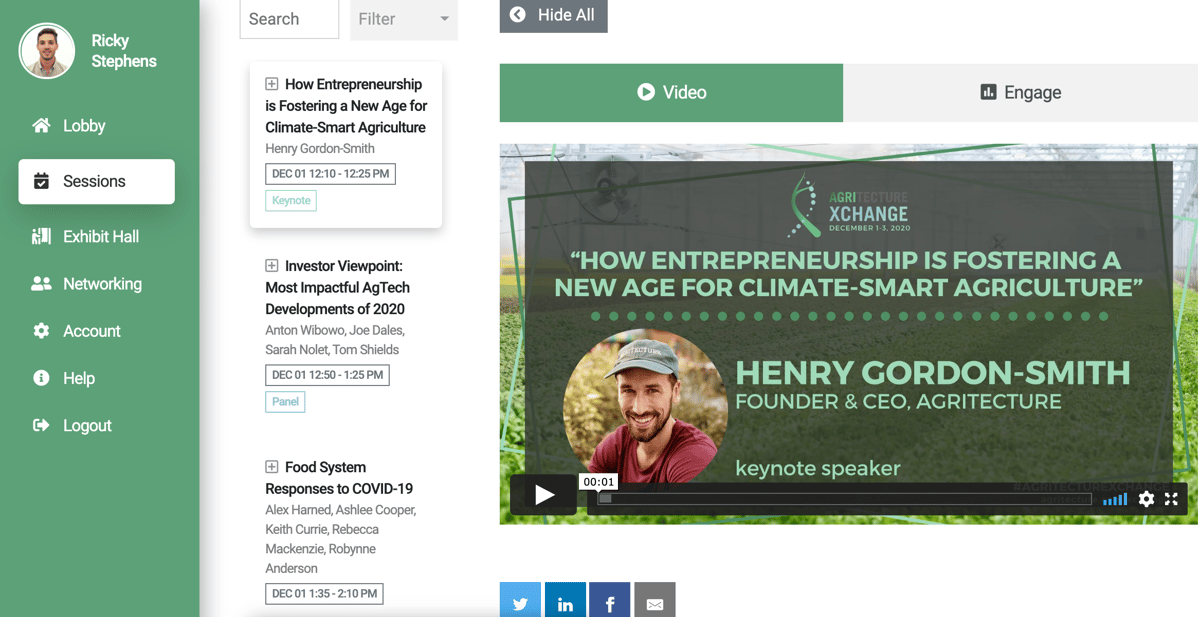Play the keynote video

coord(544,494)
